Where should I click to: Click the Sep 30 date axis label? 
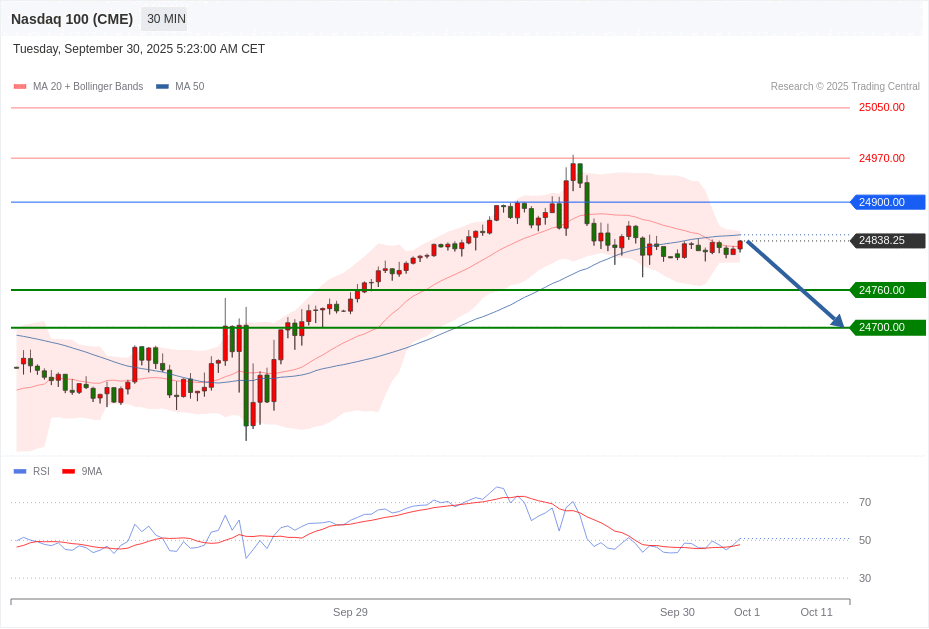point(677,612)
